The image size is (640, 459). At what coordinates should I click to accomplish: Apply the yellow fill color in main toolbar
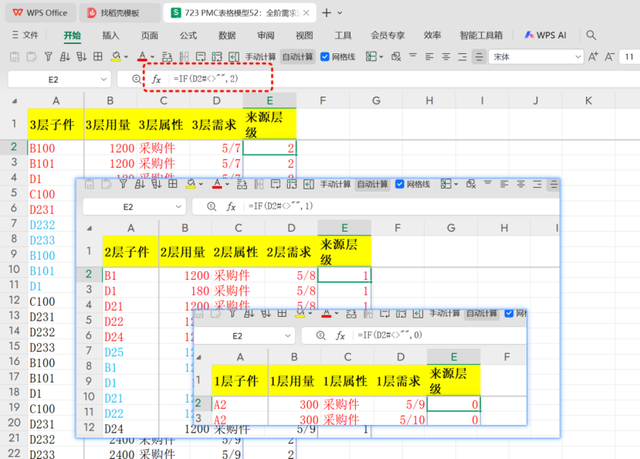click(116, 57)
